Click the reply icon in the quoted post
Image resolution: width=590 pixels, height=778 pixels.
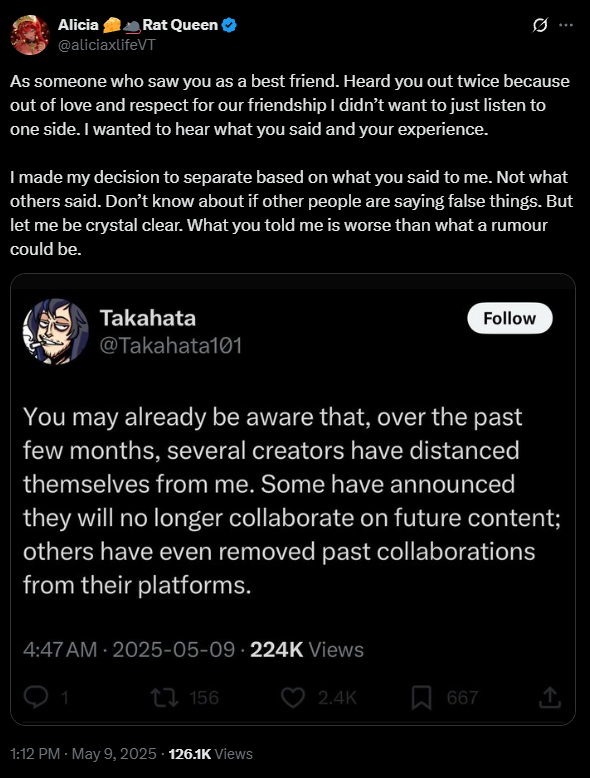(36, 697)
